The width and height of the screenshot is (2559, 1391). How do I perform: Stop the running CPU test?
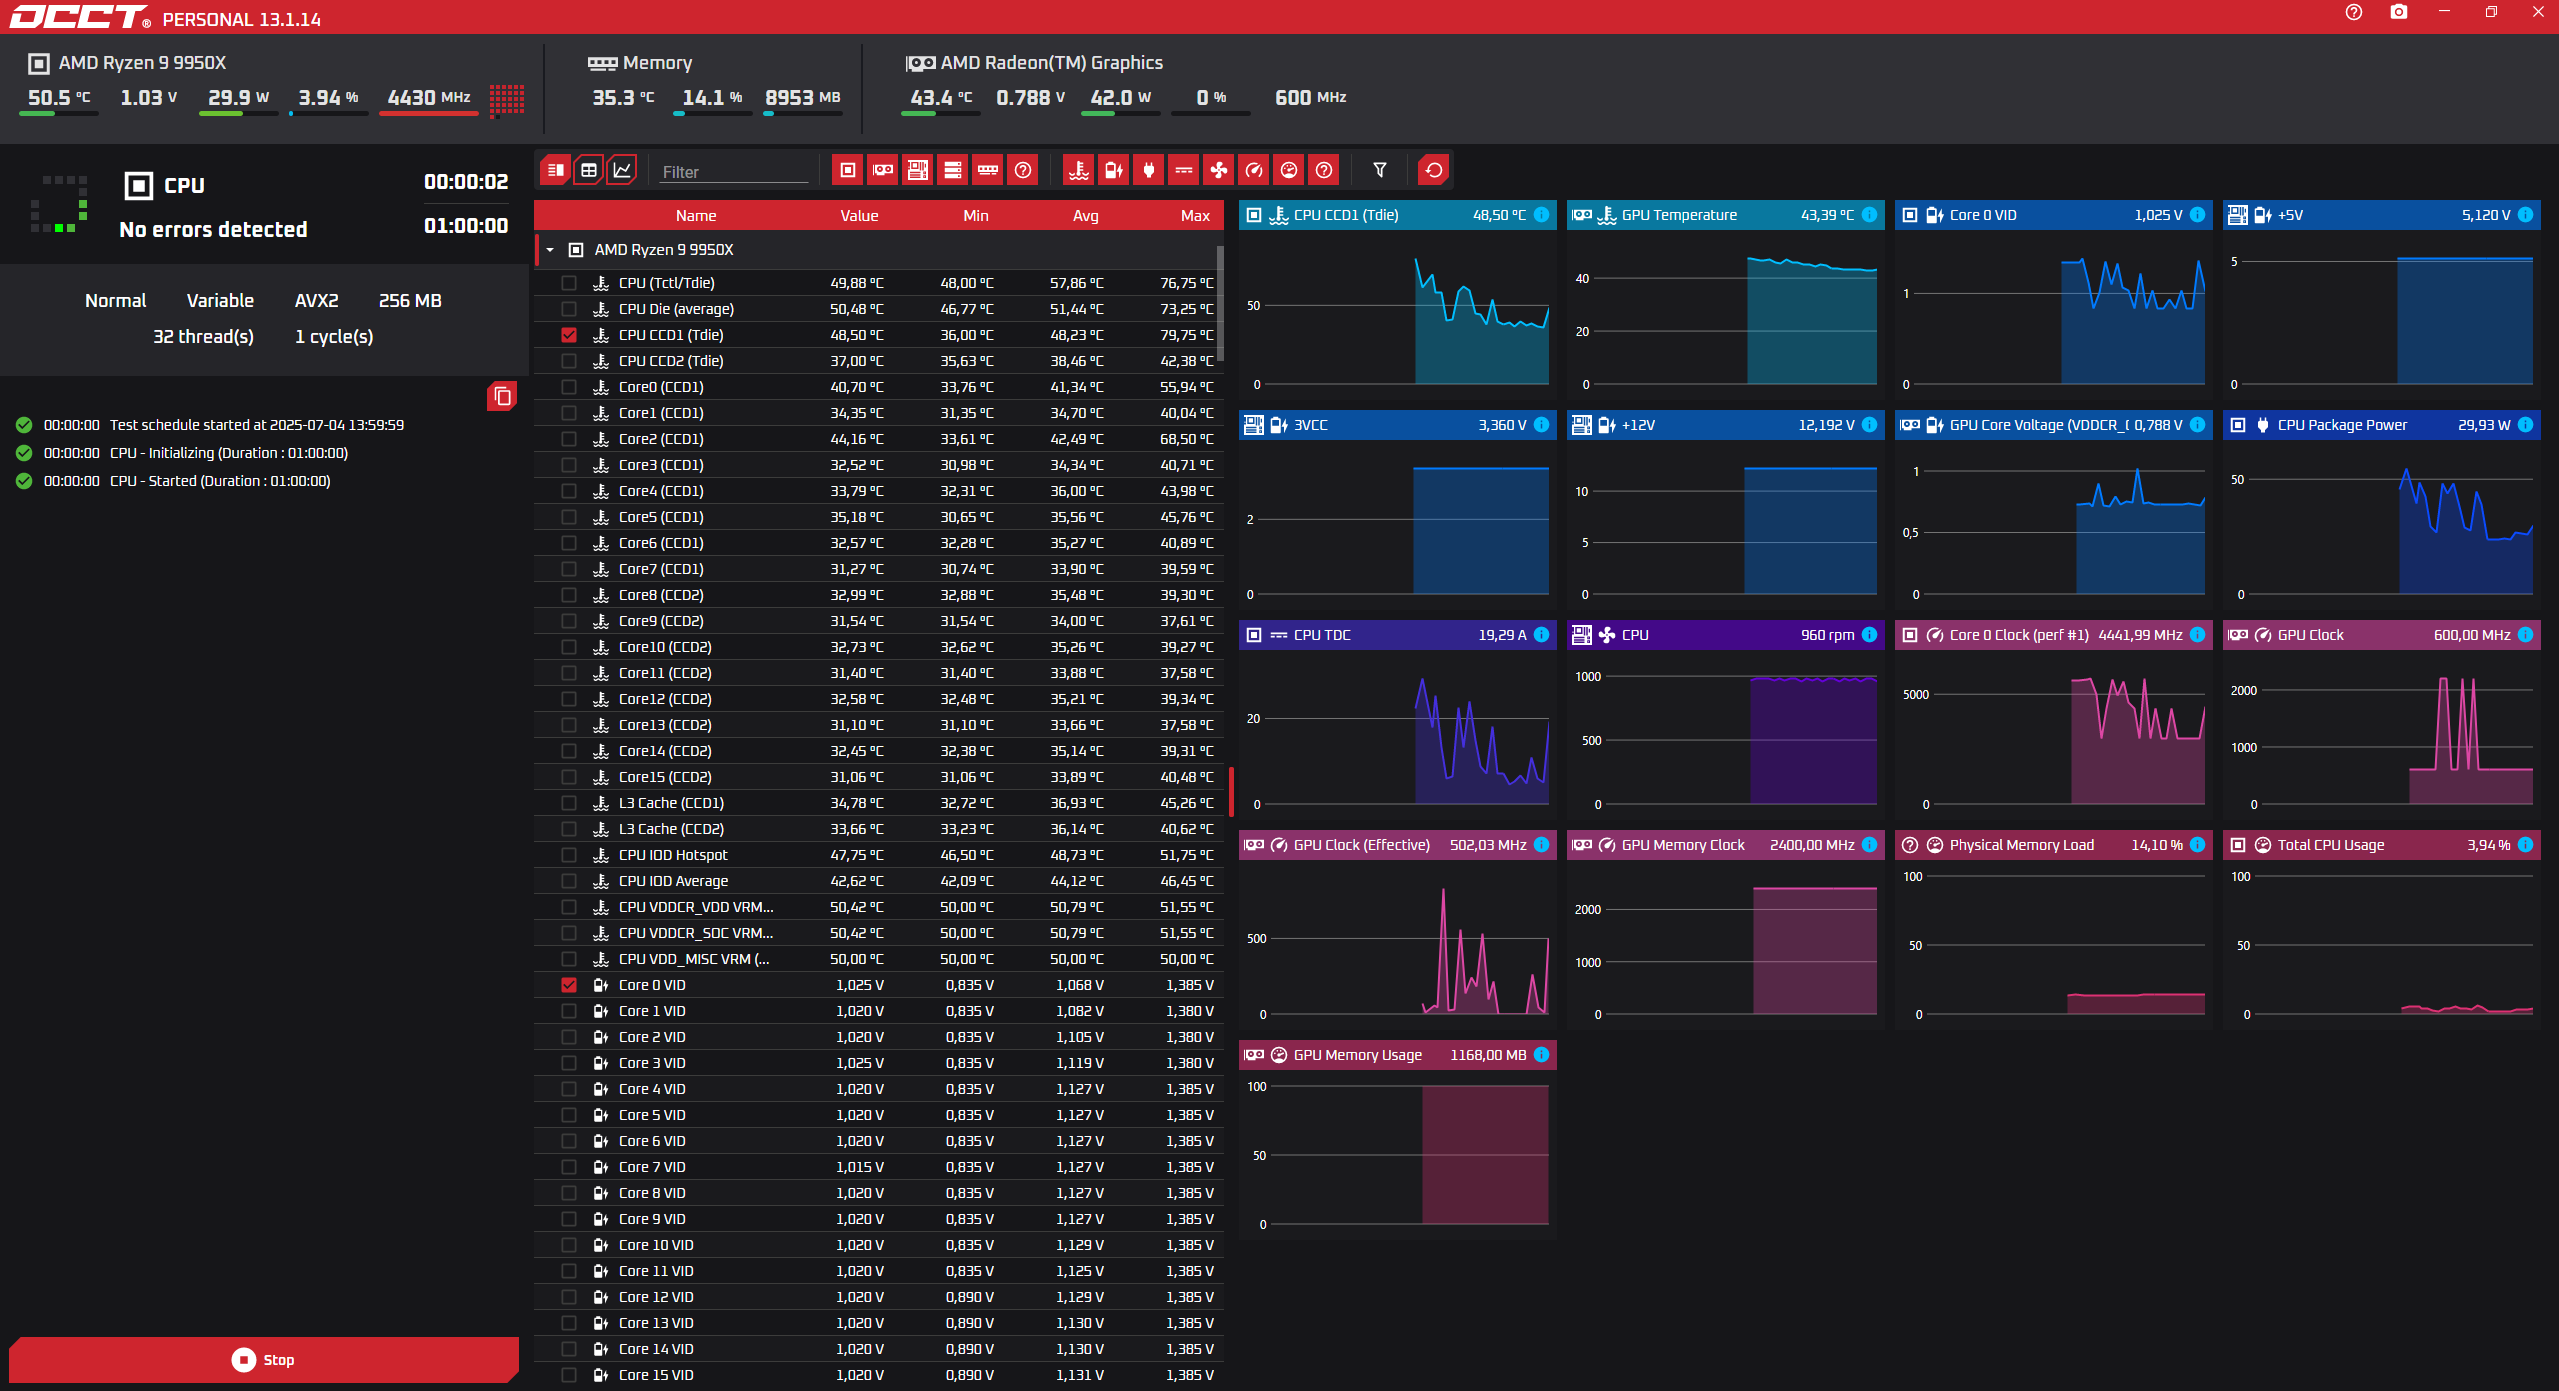264,1359
